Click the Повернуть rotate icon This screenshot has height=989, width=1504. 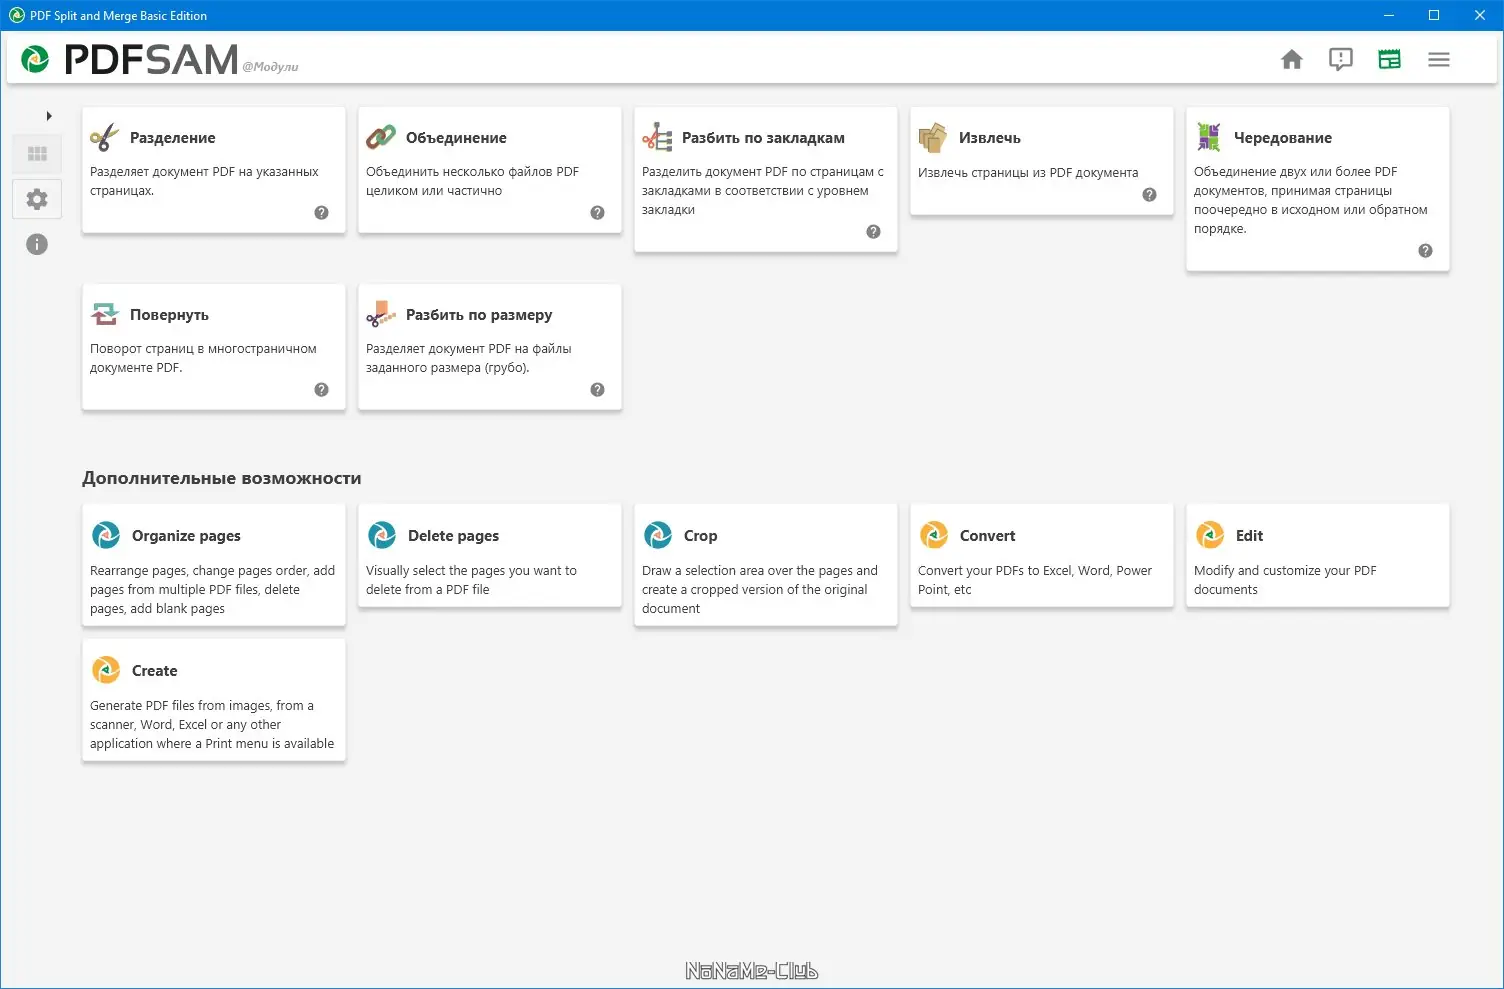(105, 315)
